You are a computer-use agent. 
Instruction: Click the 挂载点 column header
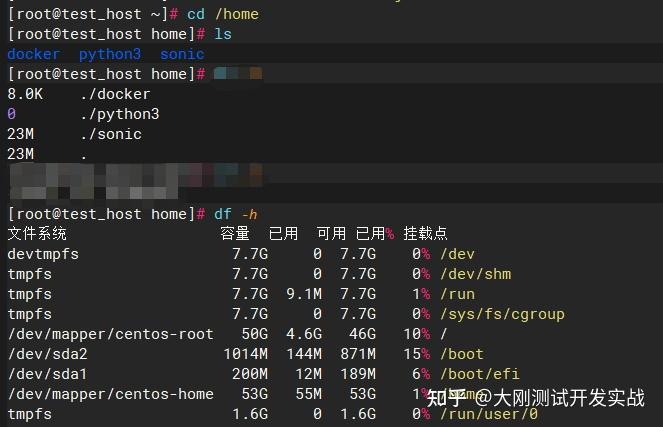click(425, 233)
